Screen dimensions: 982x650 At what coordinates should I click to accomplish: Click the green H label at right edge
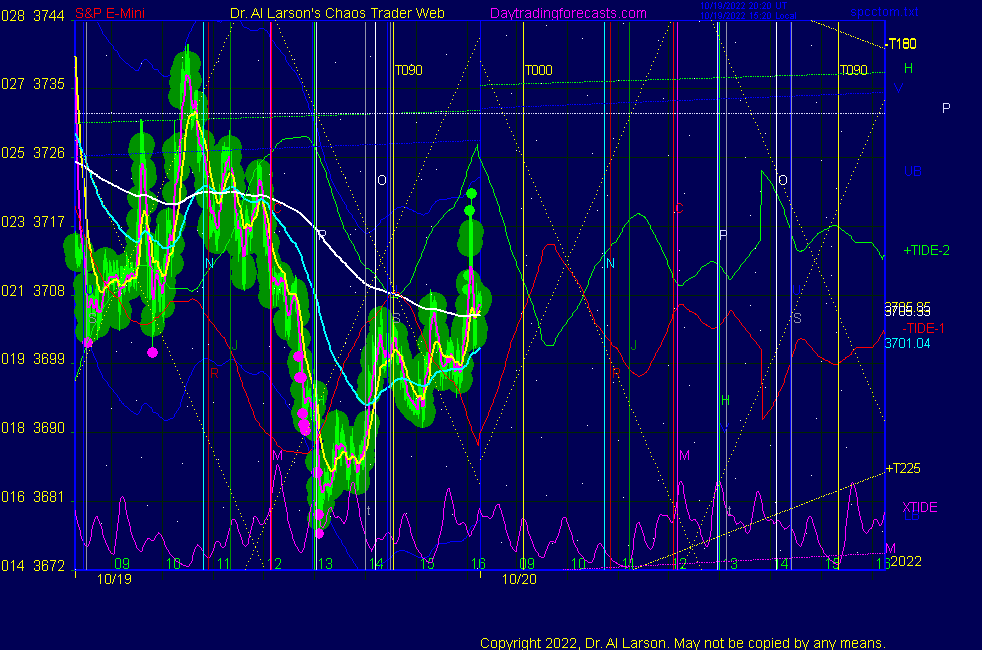click(908, 69)
